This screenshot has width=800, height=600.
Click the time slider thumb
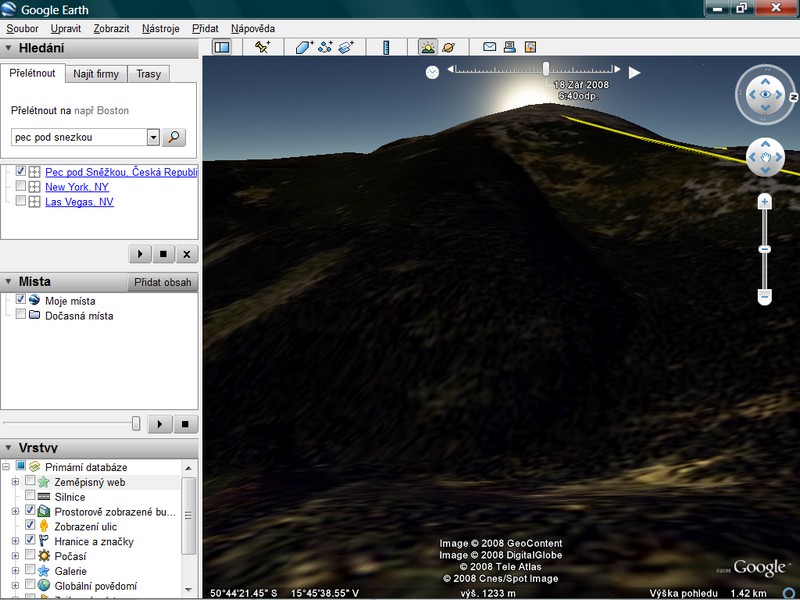click(546, 69)
